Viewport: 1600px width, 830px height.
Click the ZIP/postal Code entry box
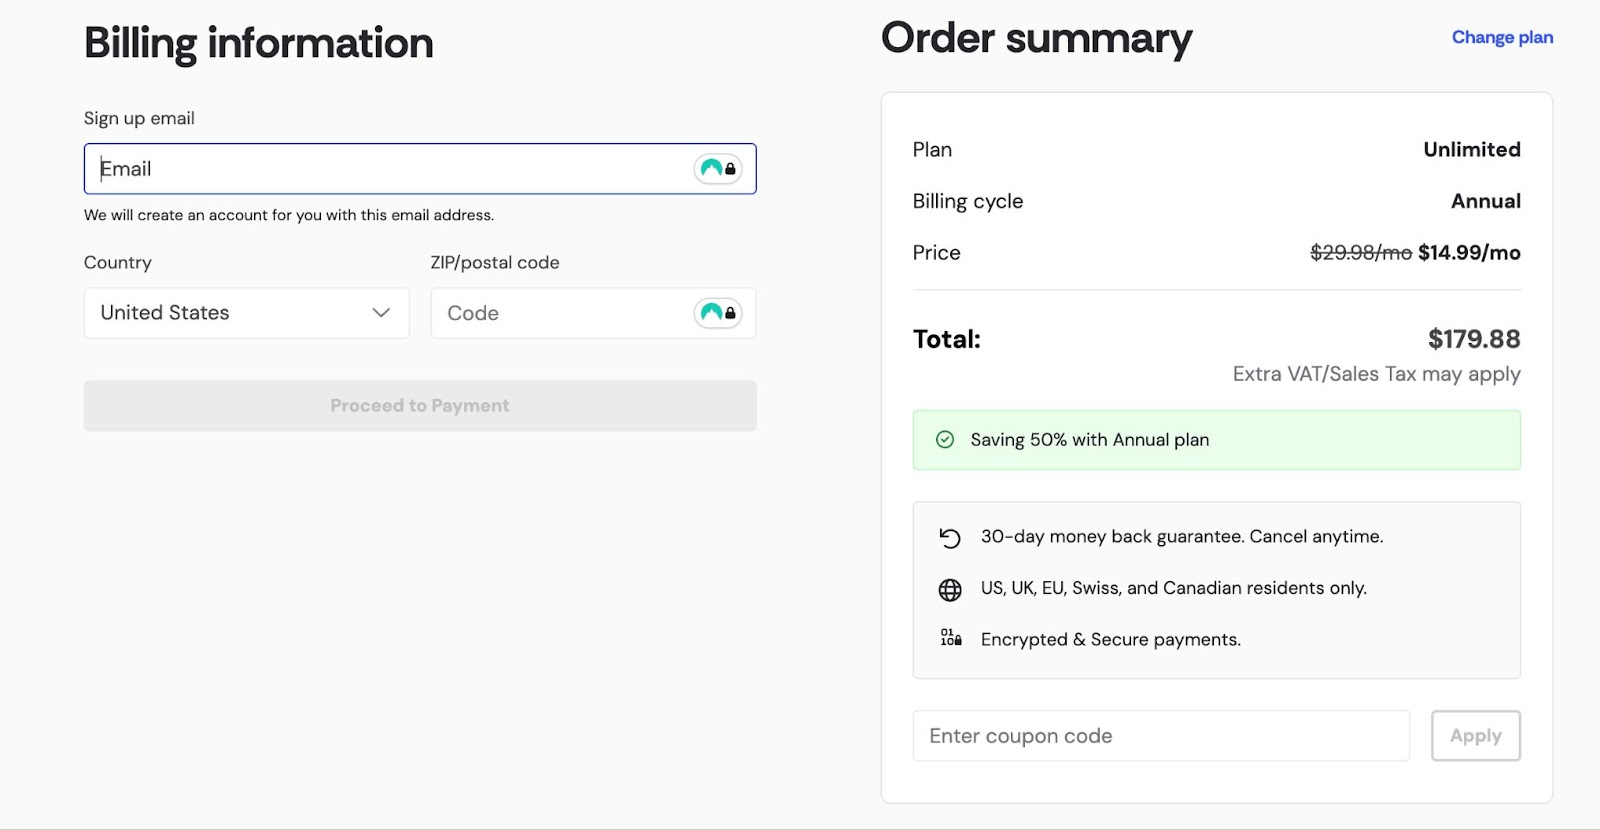[560, 313]
